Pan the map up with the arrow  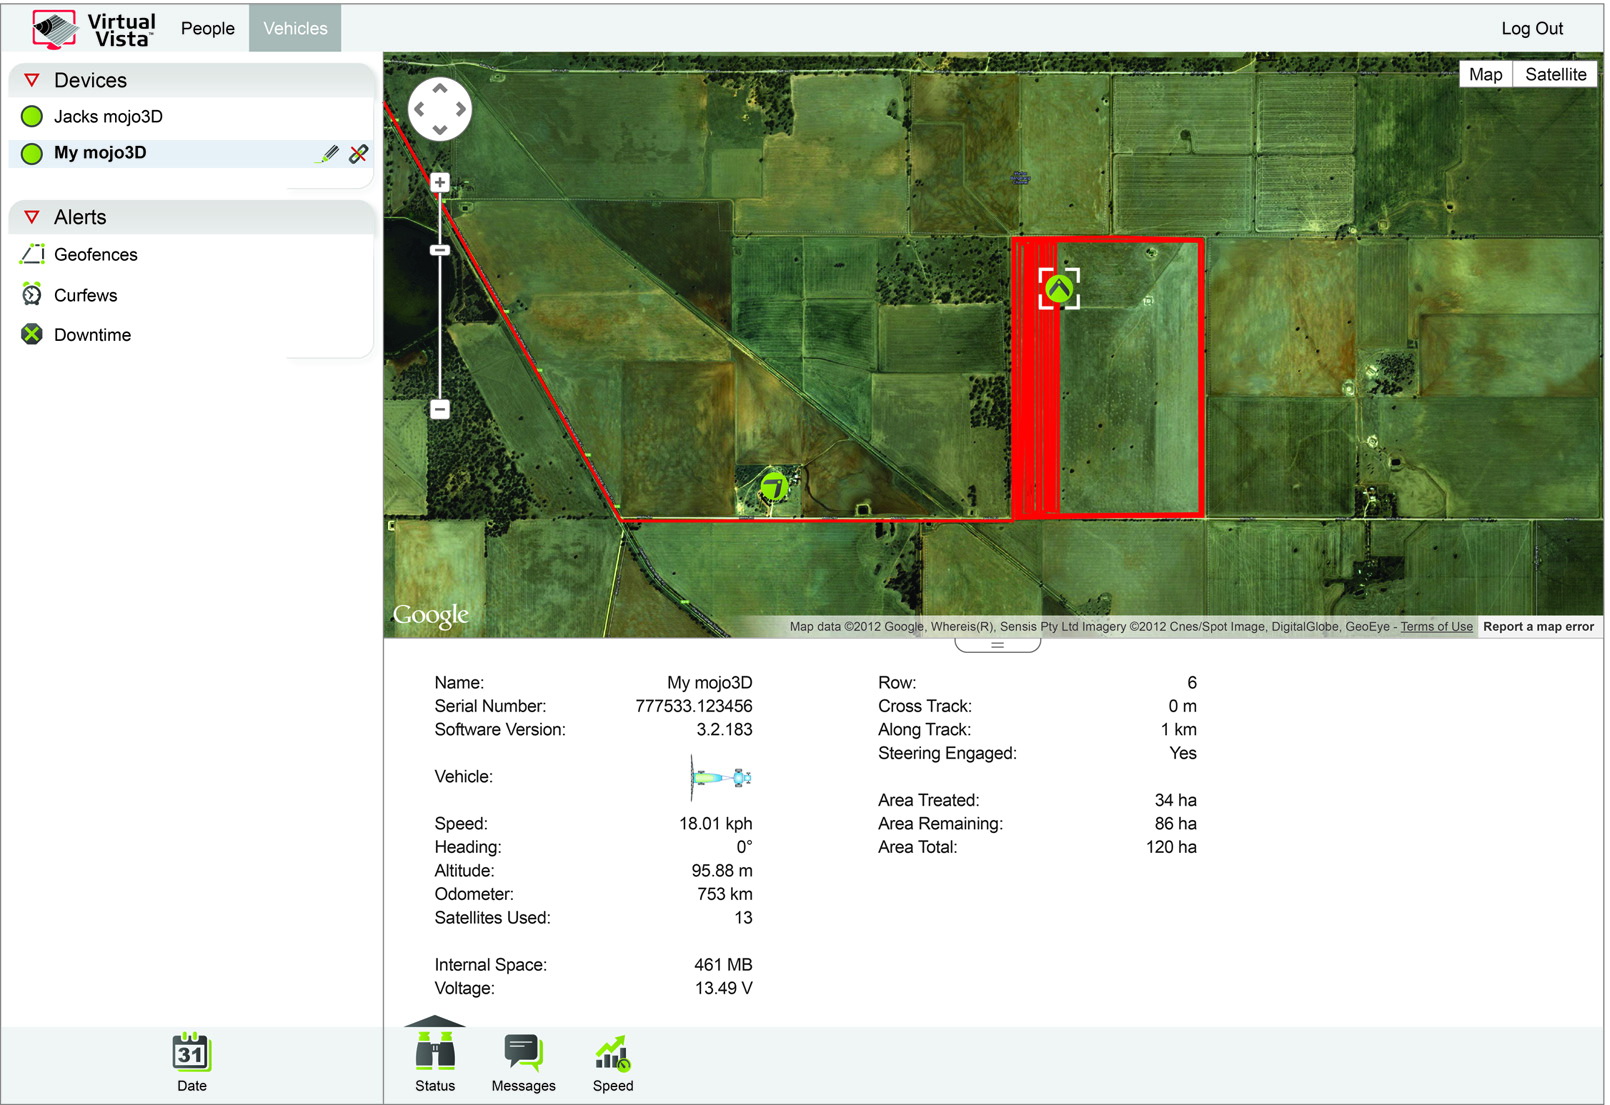[x=440, y=89]
